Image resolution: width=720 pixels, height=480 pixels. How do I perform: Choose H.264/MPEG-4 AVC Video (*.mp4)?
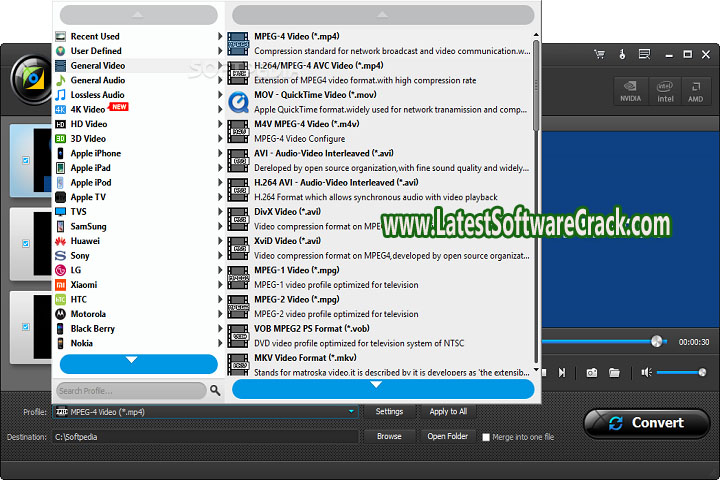379,73
